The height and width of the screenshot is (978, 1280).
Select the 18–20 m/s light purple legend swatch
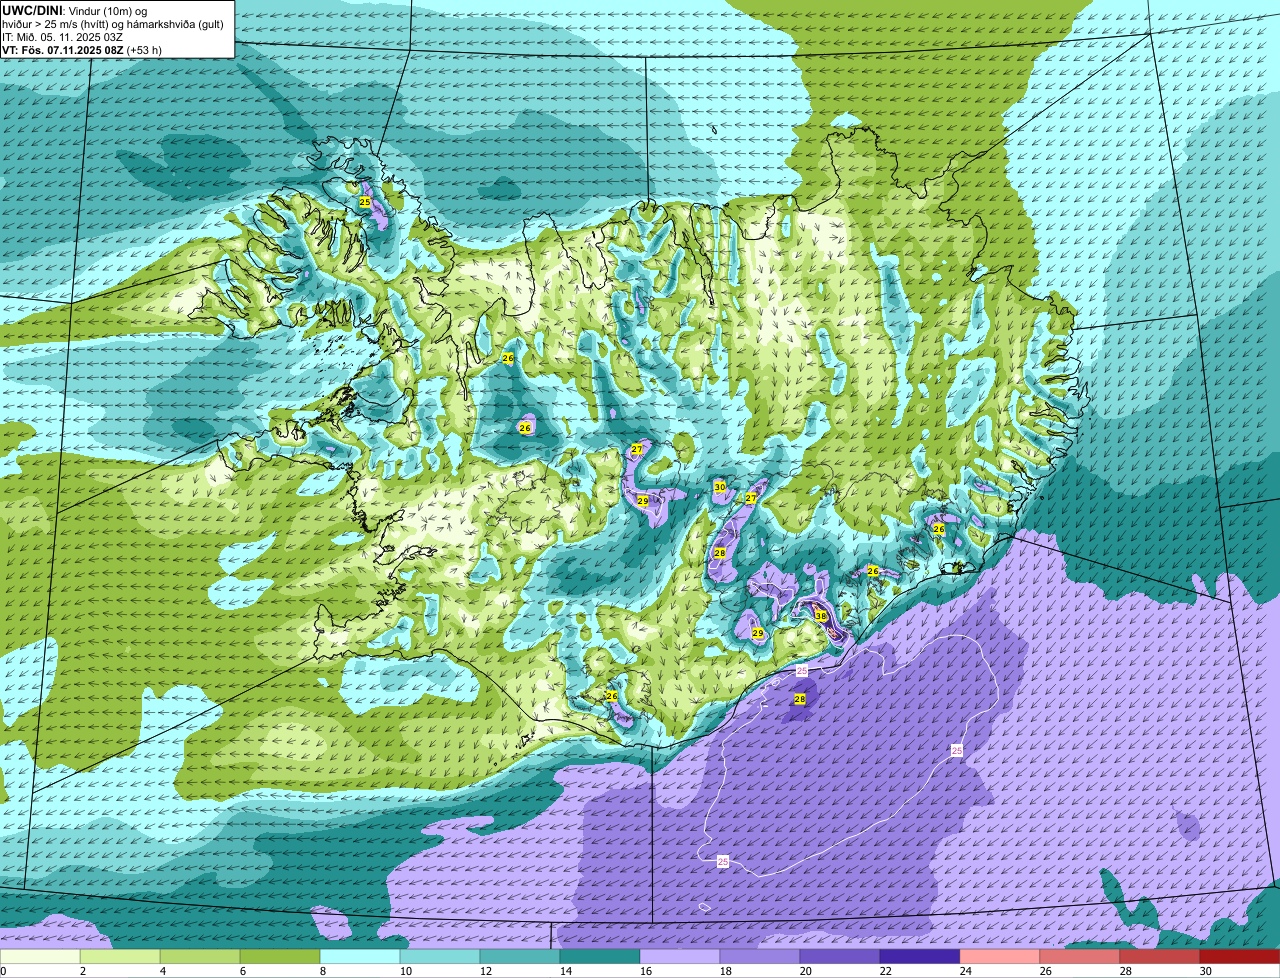coord(760,957)
